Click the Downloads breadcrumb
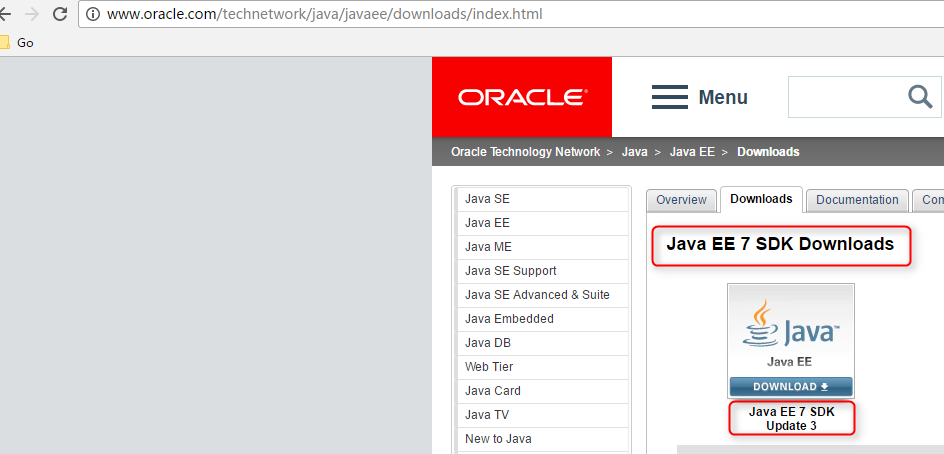The height and width of the screenshot is (454, 944). coord(768,152)
